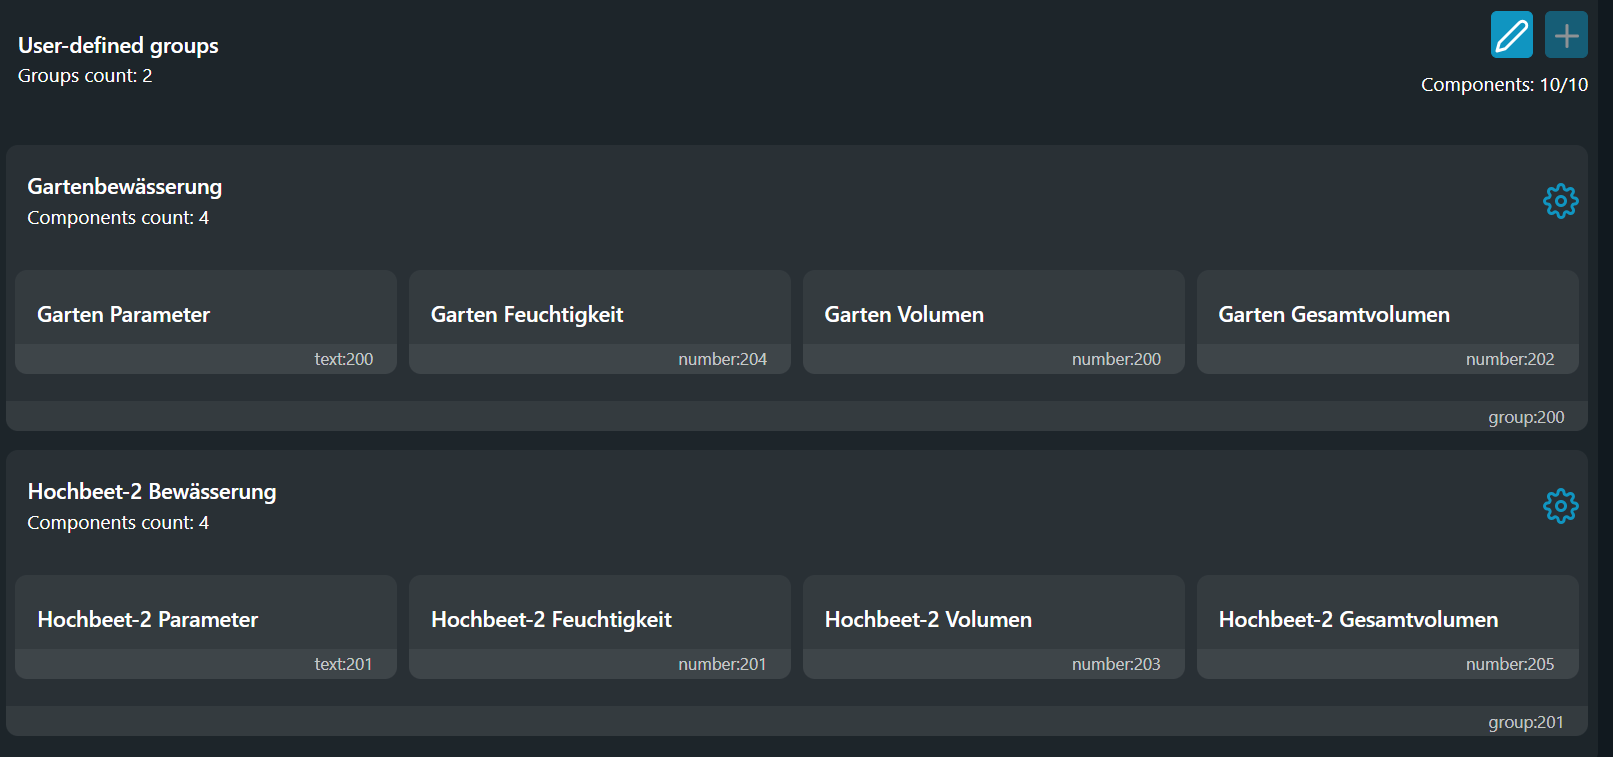Viewport: 1613px width, 757px height.
Task: Open the Hochbeet-2 Feuchtigkeit card
Action: 600,627
